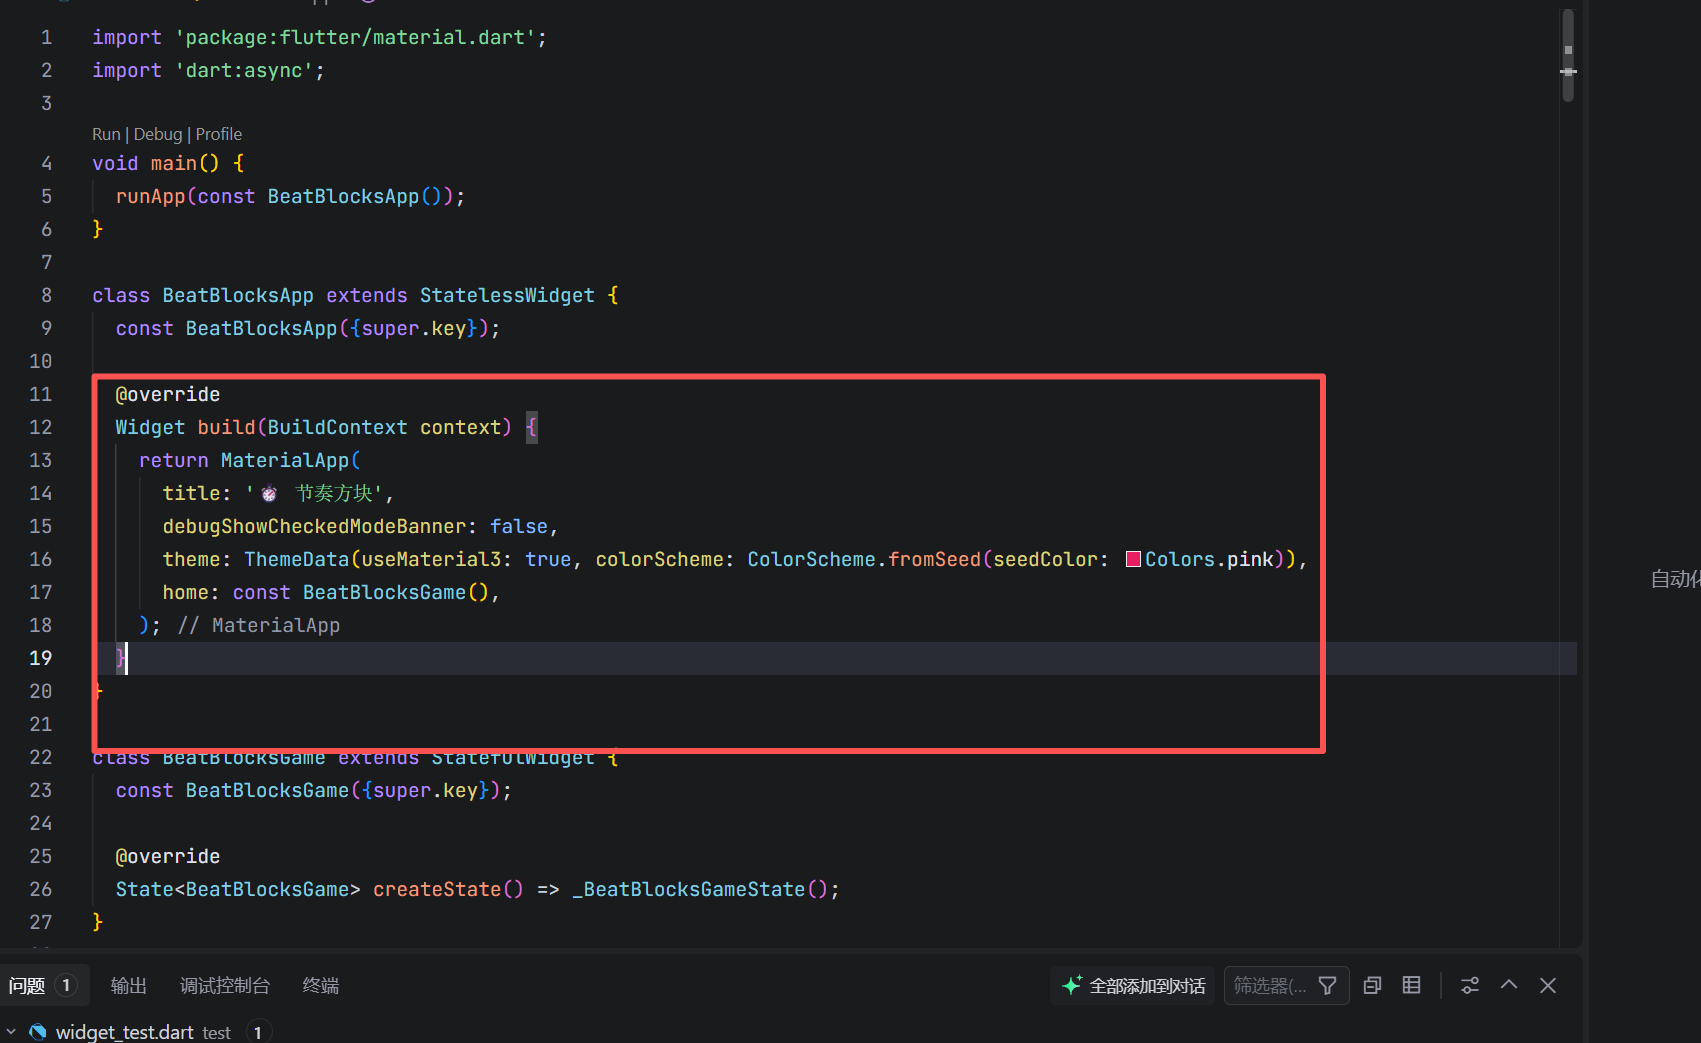Click the Debug code lens above main

point(158,134)
